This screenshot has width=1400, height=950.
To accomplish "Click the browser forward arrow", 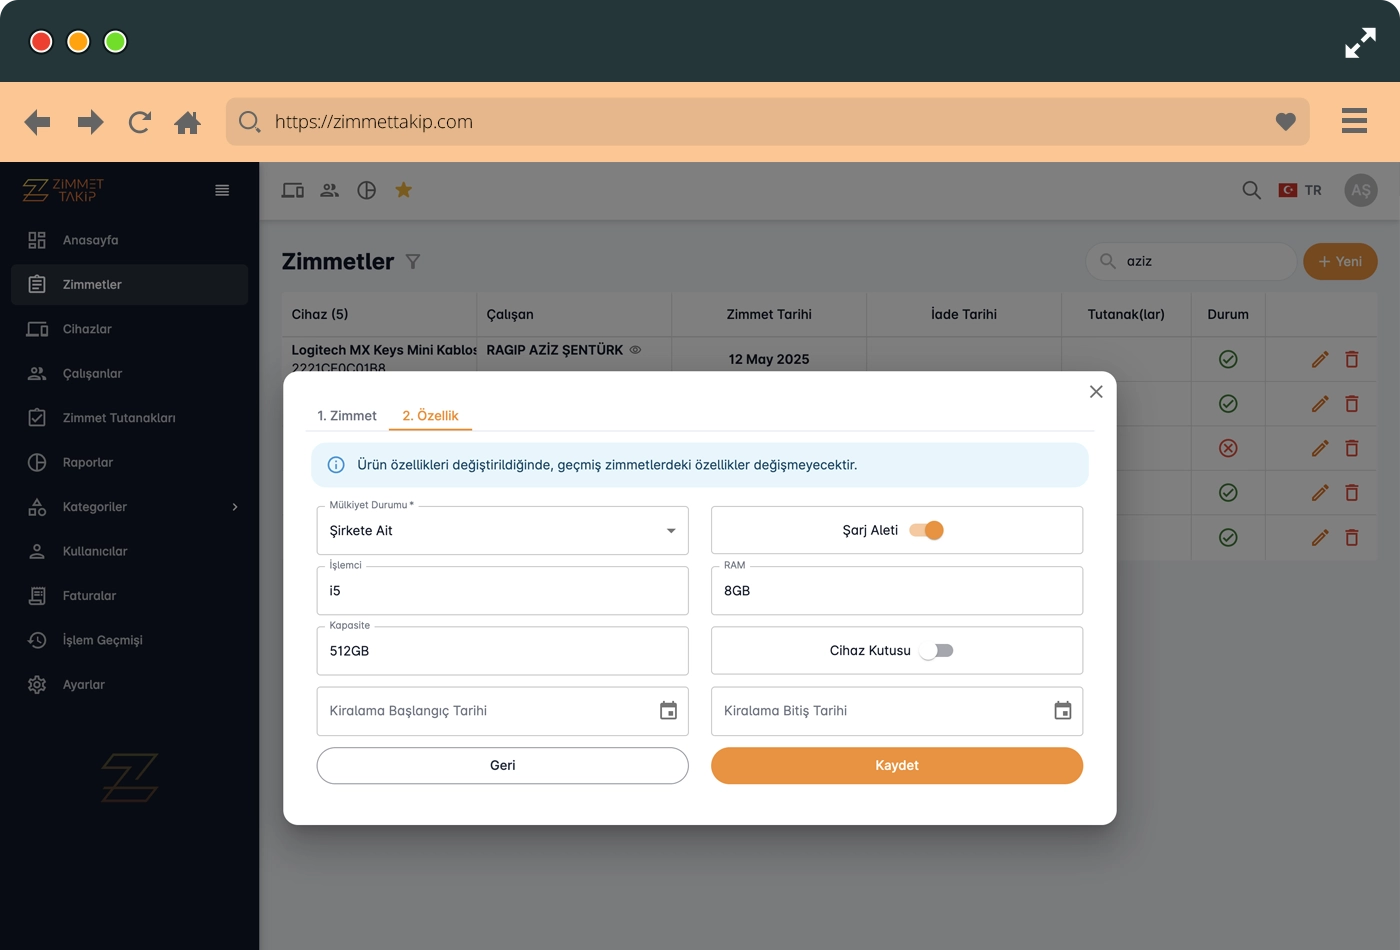I will (91, 122).
